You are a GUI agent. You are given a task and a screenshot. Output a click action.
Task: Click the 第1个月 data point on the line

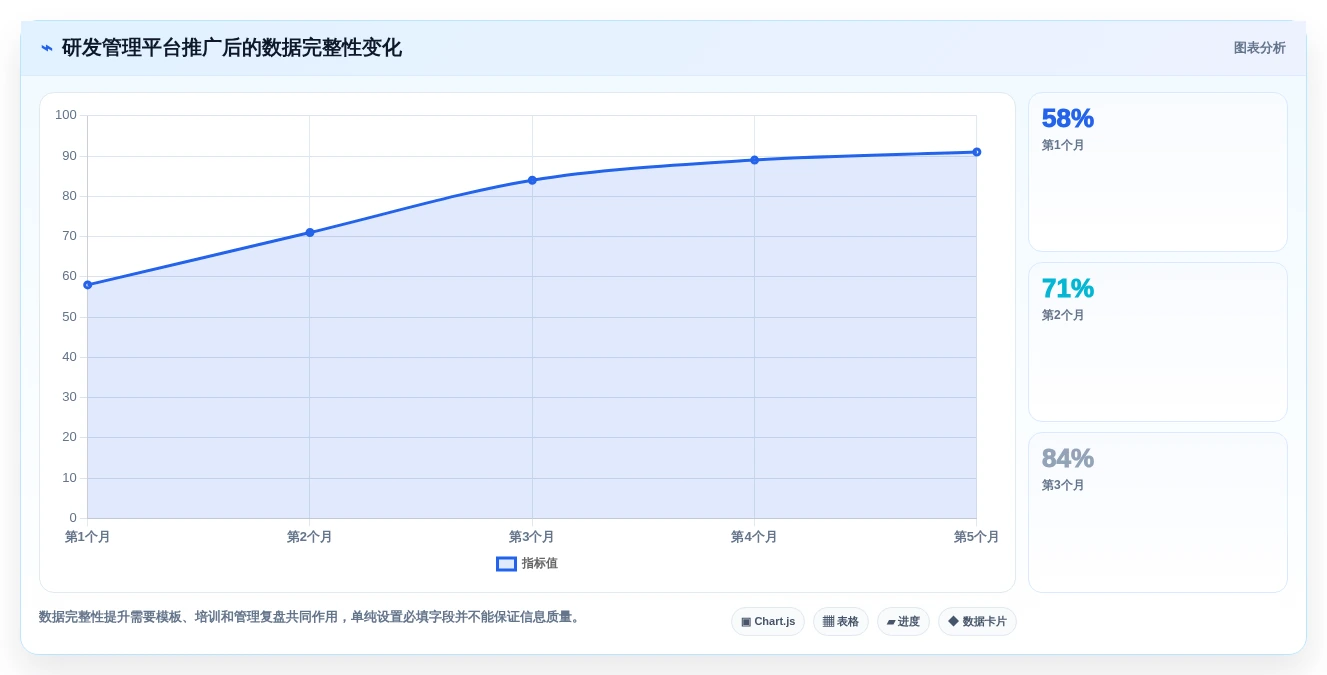point(88,285)
